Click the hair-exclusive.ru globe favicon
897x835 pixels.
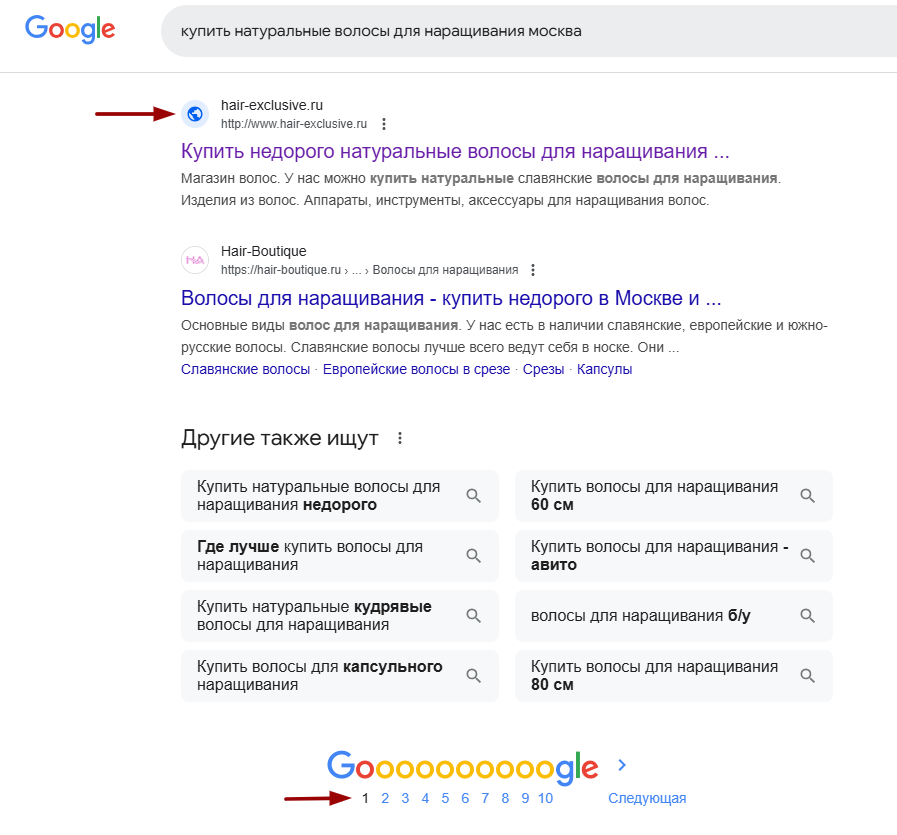(x=195, y=114)
